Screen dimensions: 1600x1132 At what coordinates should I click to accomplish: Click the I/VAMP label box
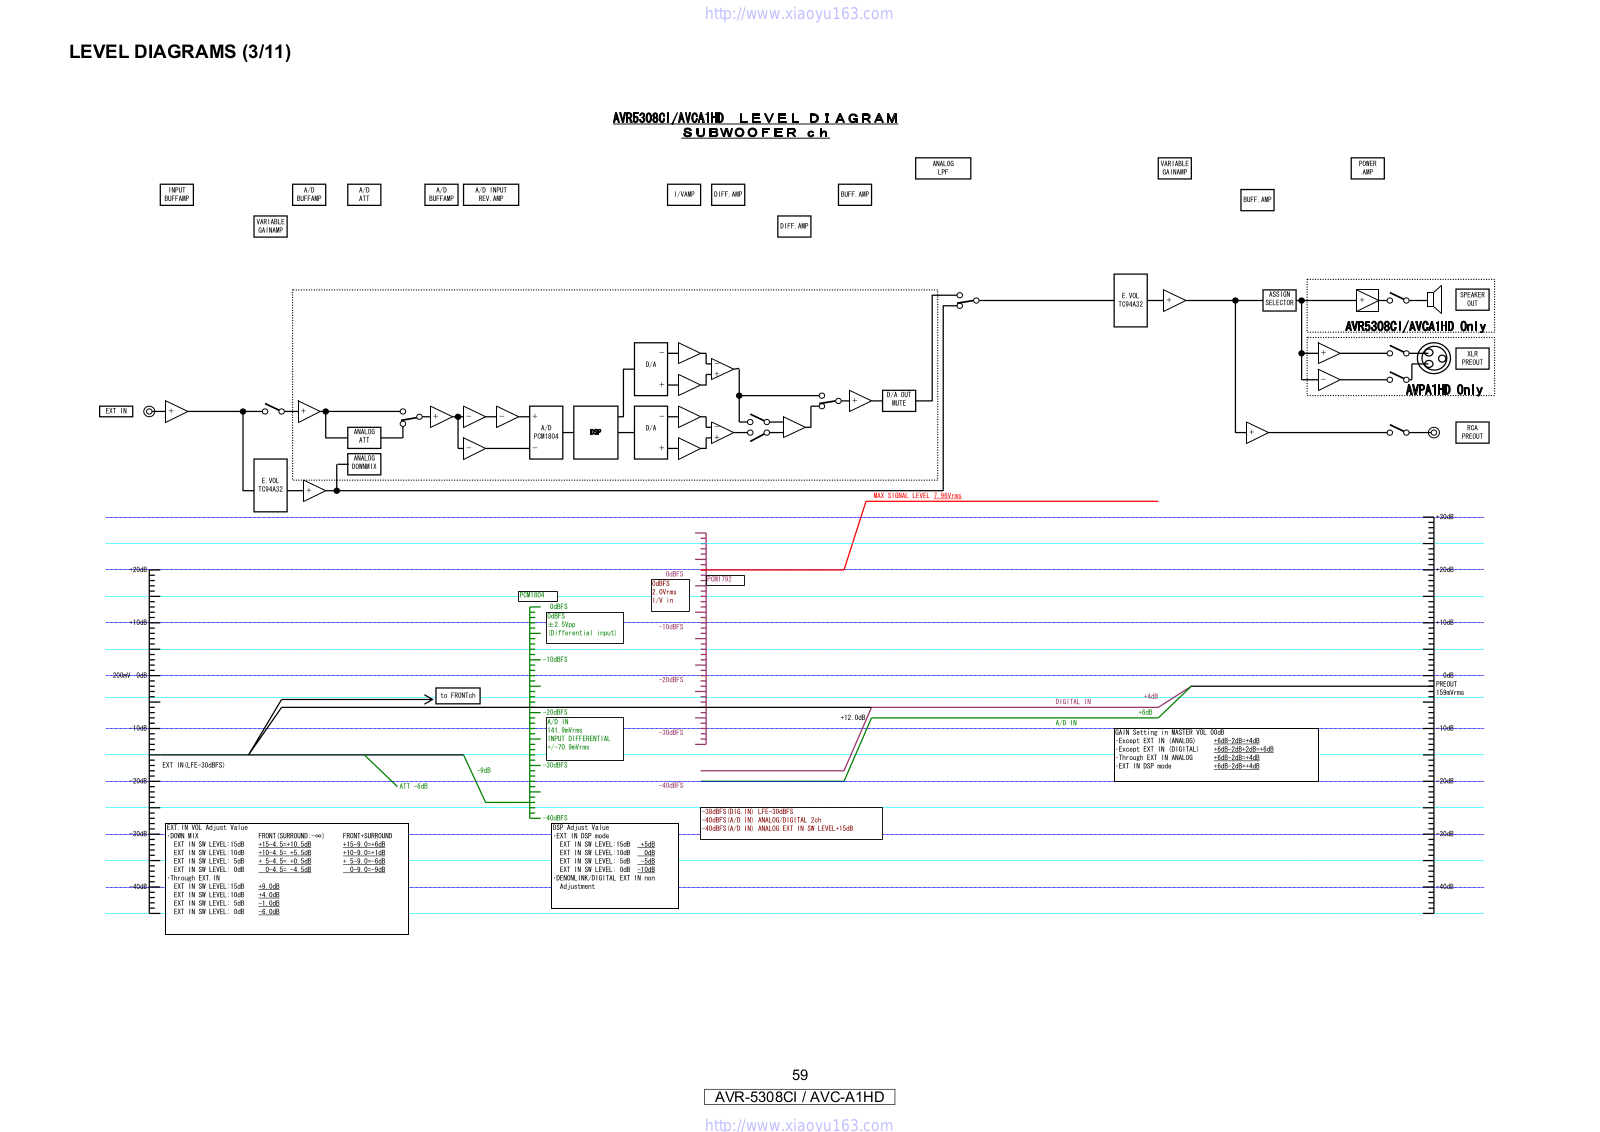tap(684, 194)
